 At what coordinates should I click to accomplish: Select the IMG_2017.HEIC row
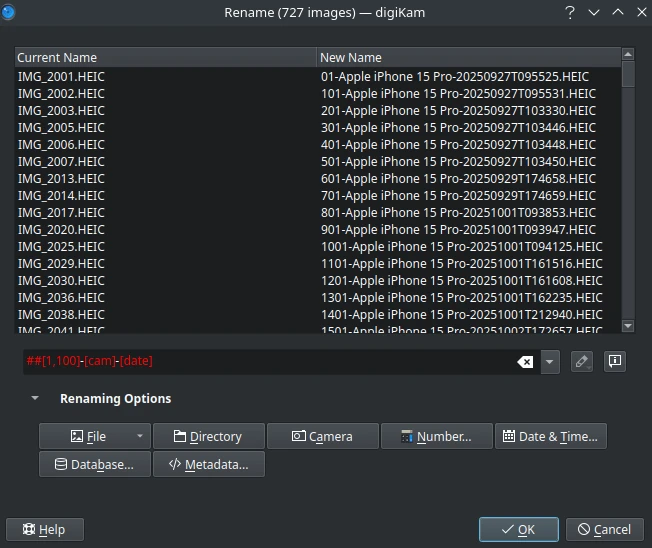coord(318,213)
